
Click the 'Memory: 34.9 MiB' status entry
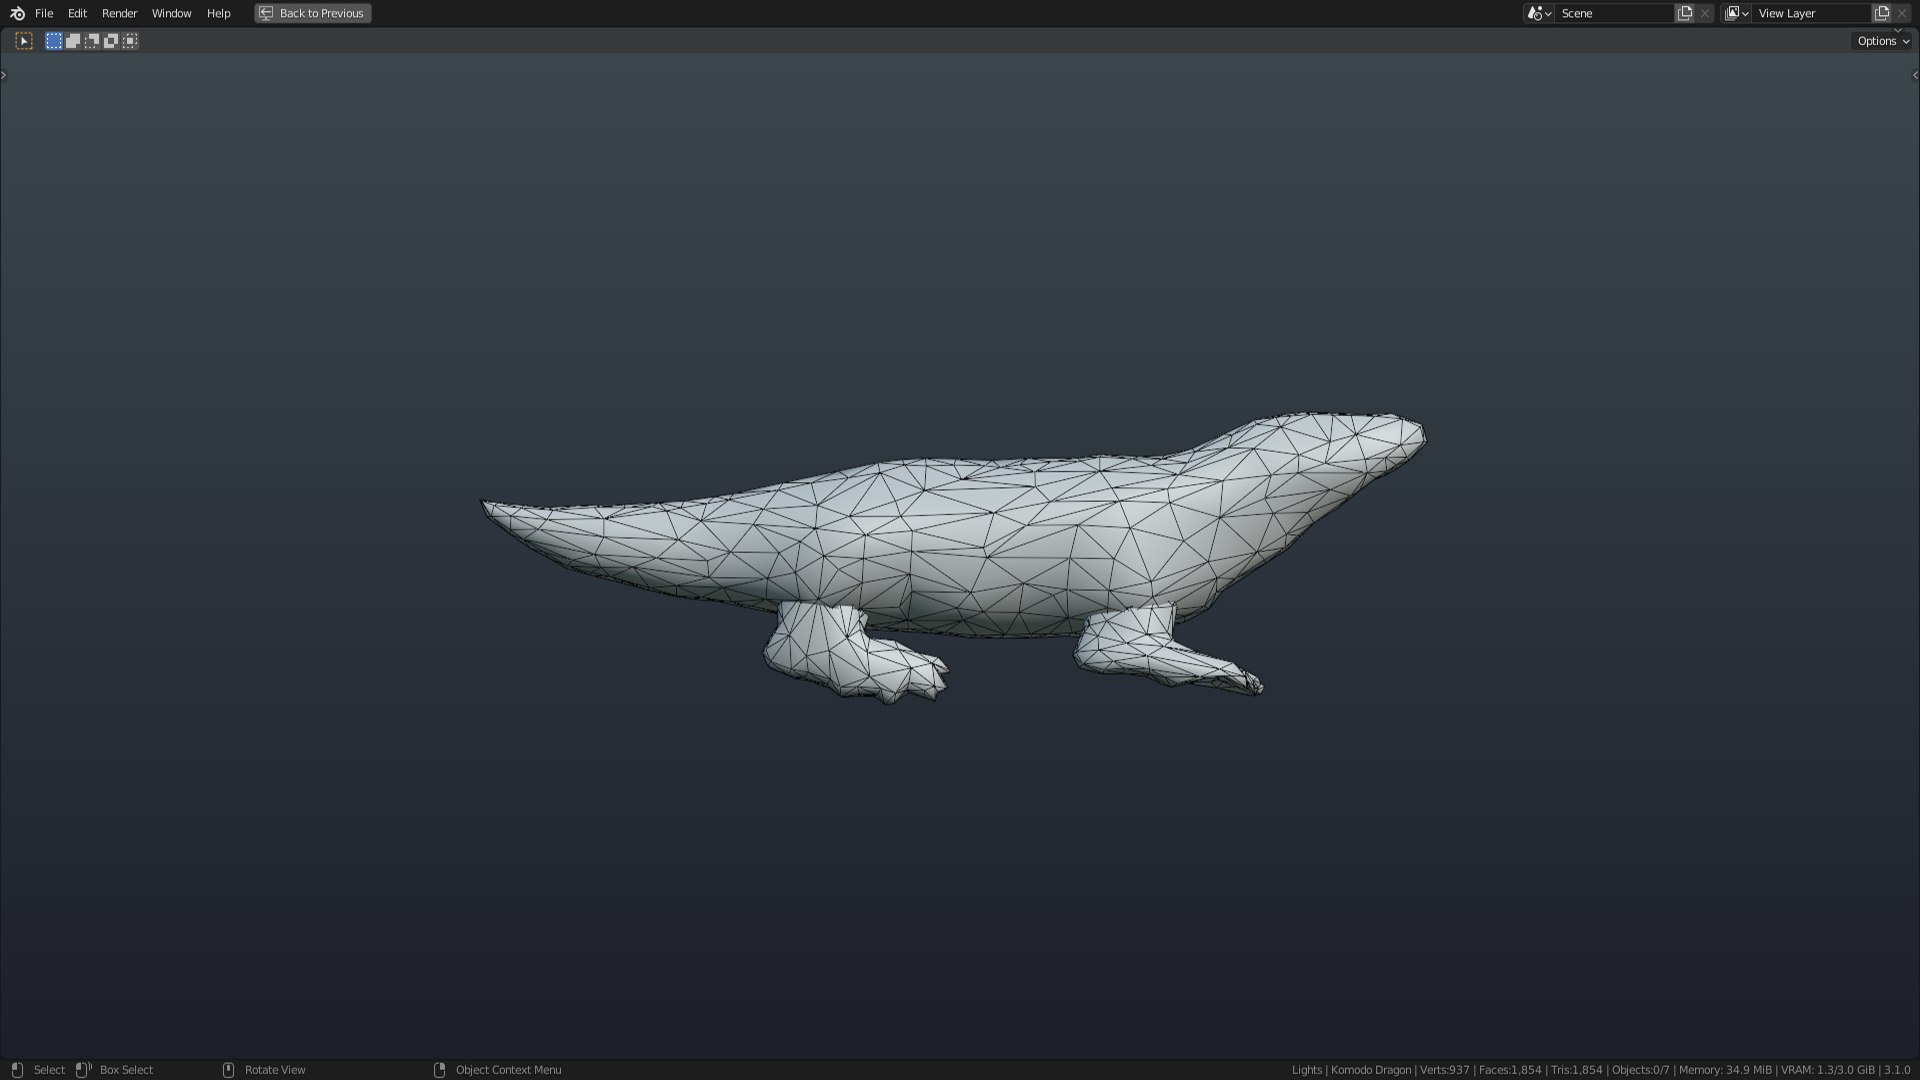pos(1725,1070)
